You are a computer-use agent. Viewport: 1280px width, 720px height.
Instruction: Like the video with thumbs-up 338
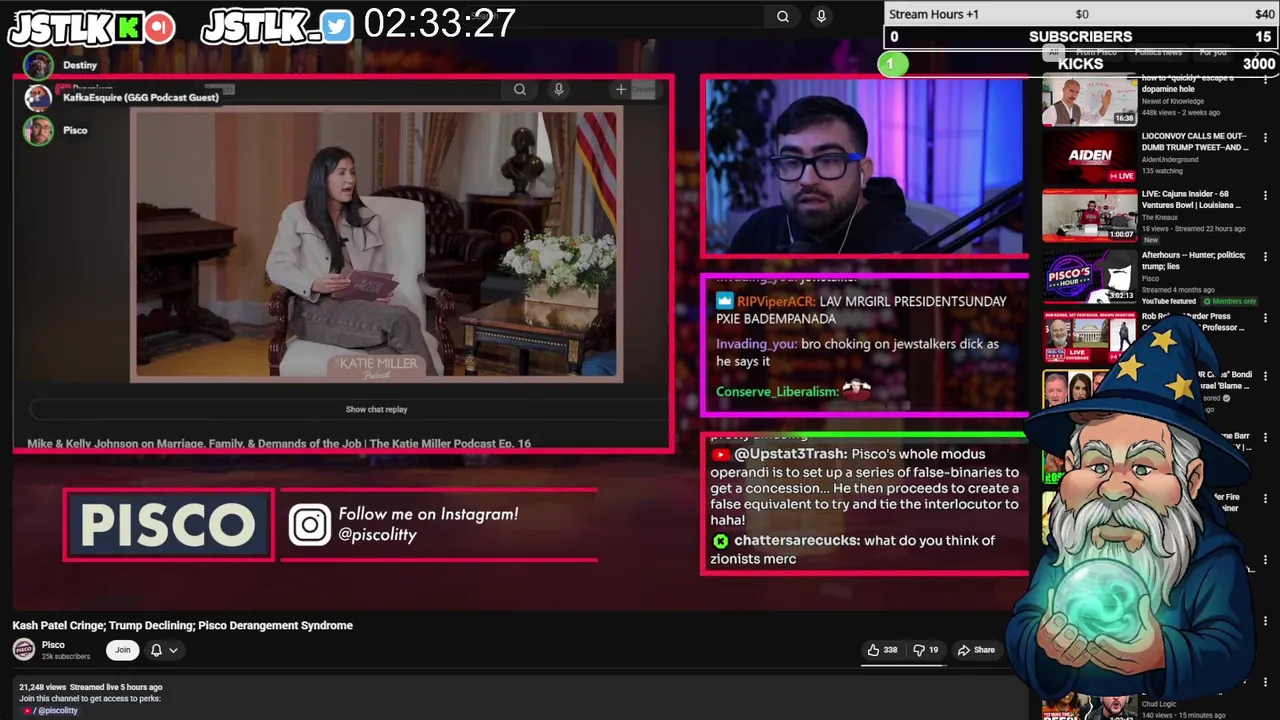[x=882, y=650]
